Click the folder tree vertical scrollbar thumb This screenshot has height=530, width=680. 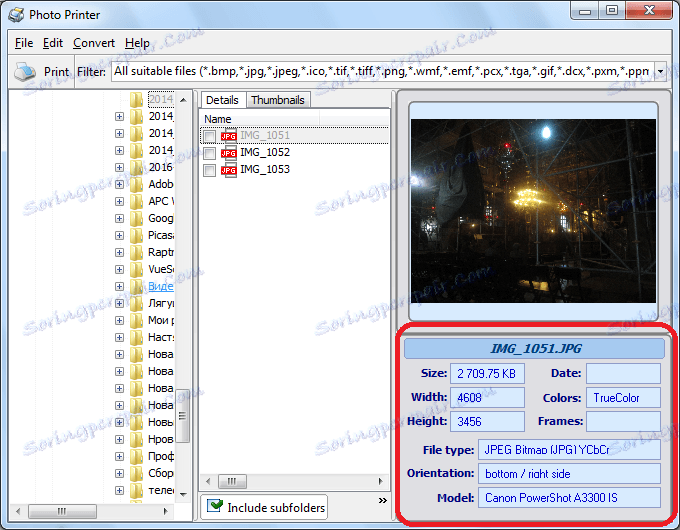(x=183, y=415)
